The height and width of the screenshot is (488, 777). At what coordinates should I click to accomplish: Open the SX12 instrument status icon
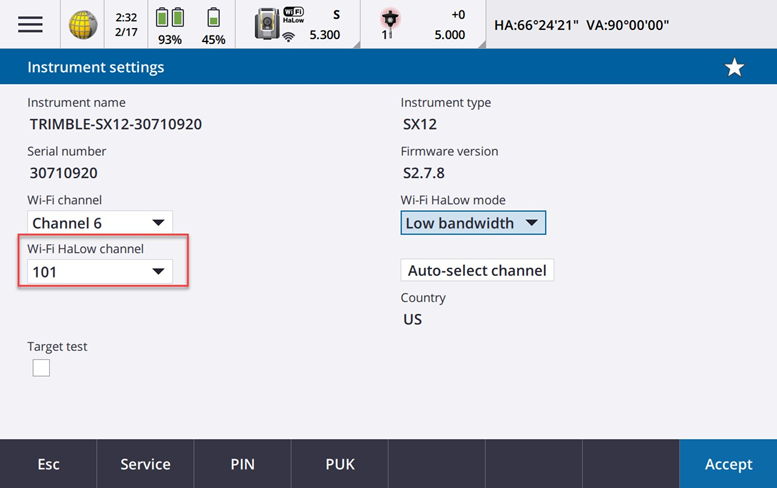pos(268,22)
